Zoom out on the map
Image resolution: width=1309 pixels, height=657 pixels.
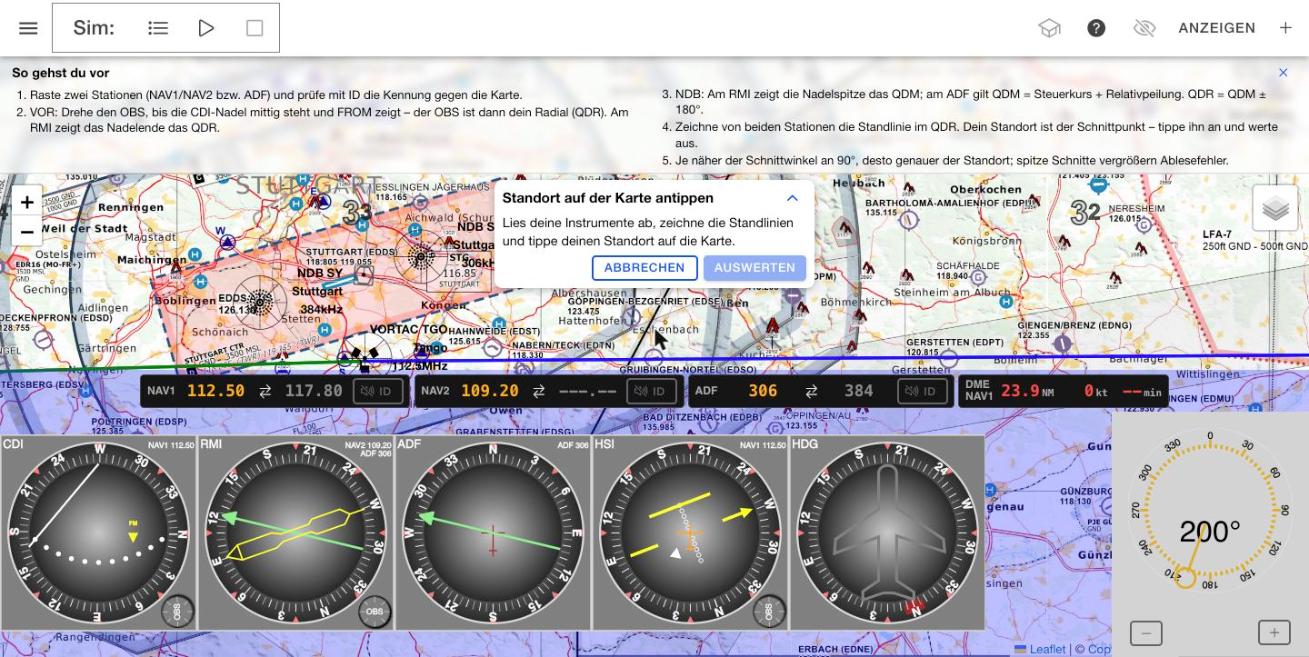tap(27, 231)
